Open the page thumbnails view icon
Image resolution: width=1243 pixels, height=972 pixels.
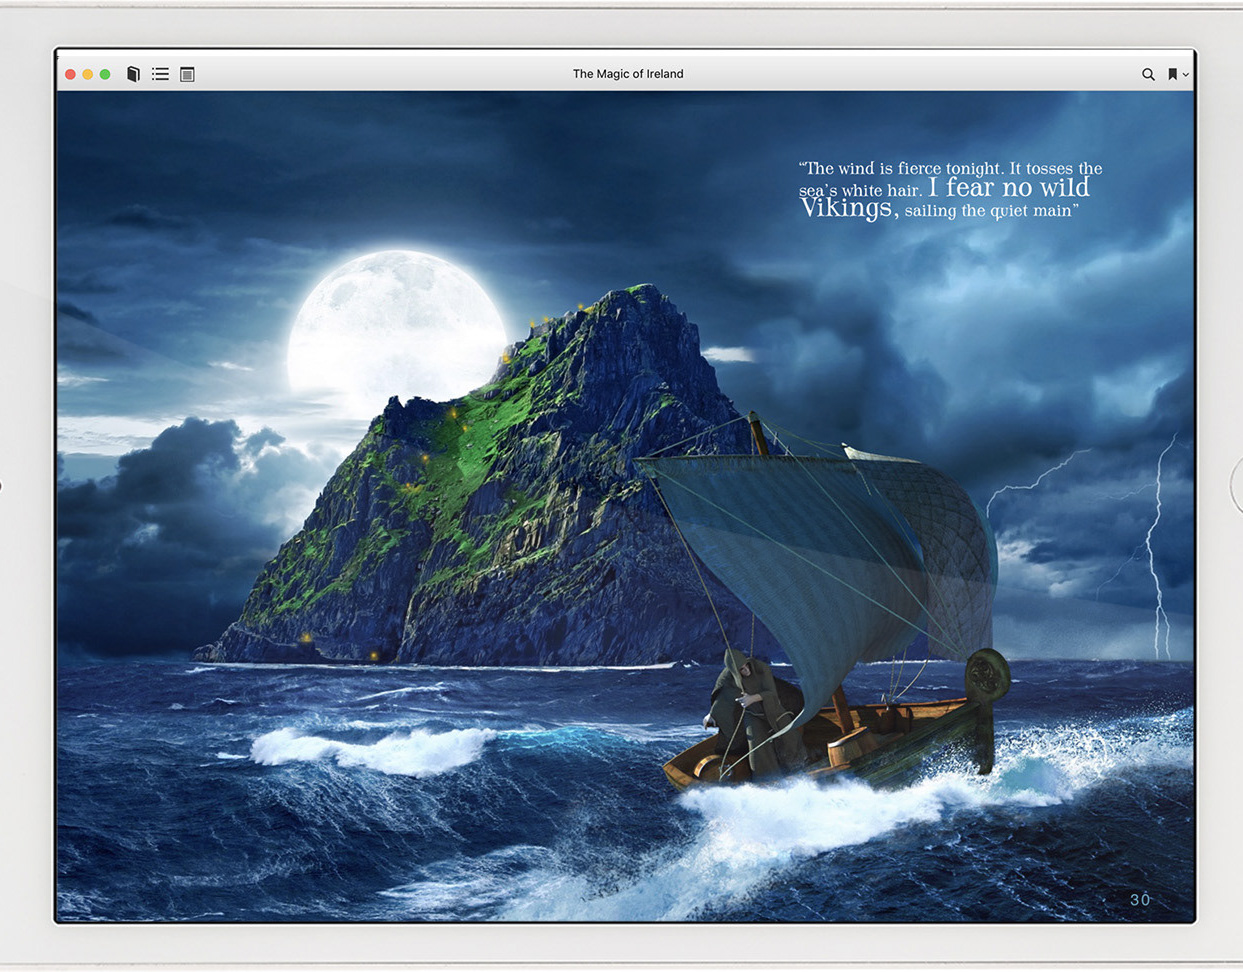click(x=187, y=74)
